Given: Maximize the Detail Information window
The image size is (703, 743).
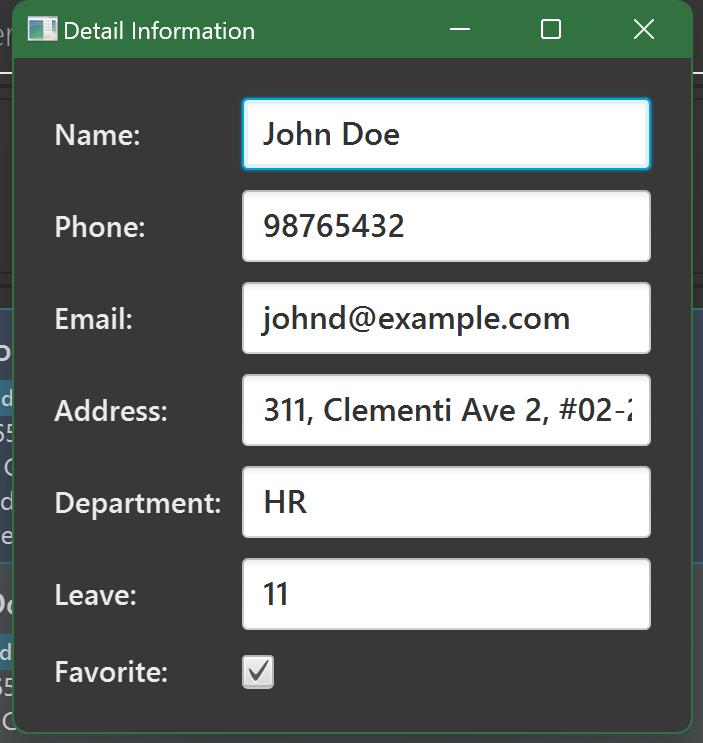Looking at the screenshot, I should click(x=551, y=30).
